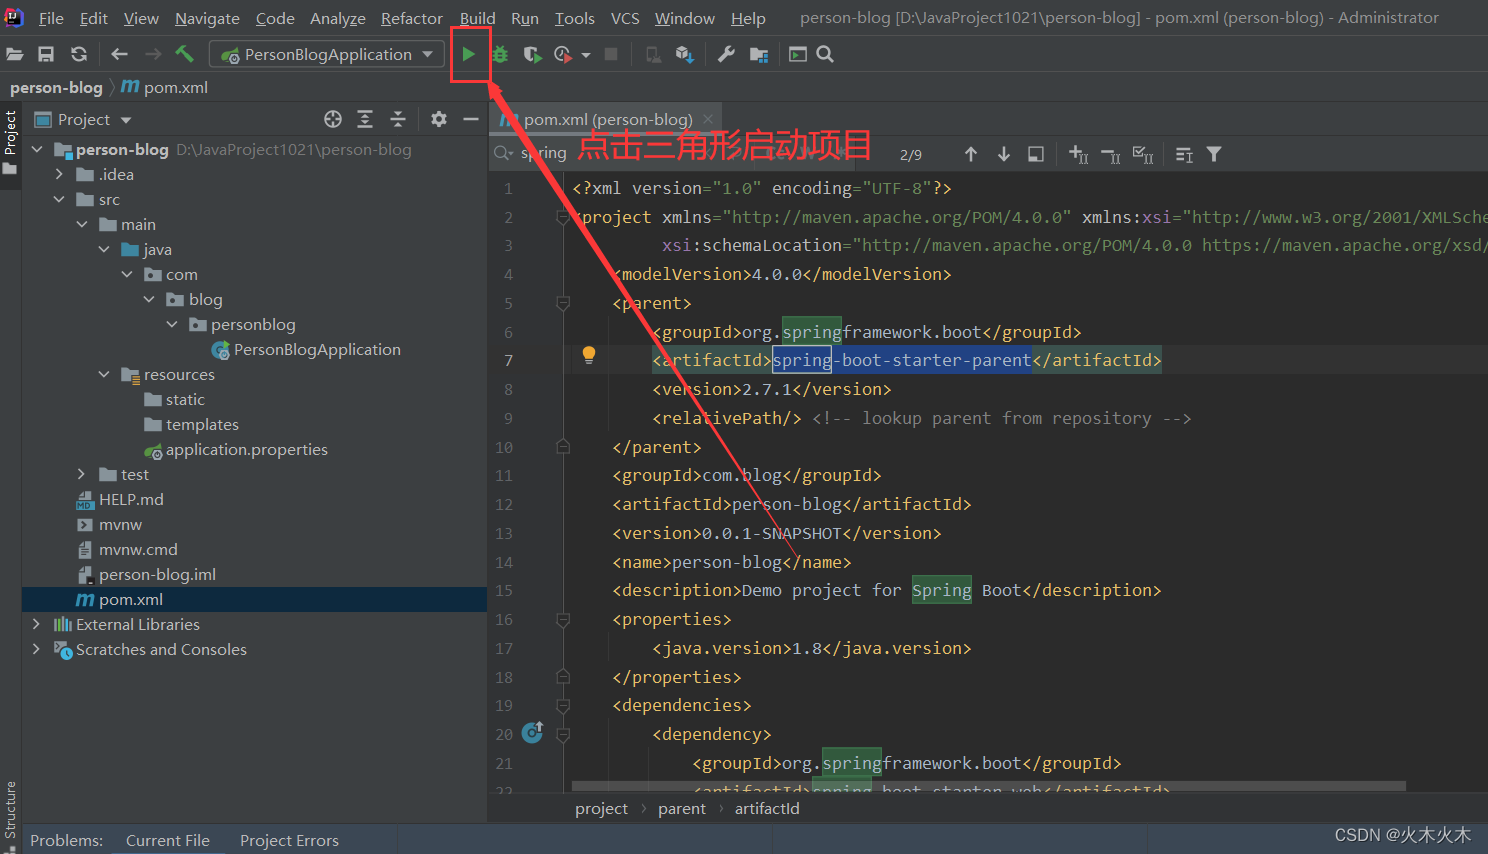
Task: Collapse the person-blog root project node
Action: pyautogui.click(x=37, y=149)
